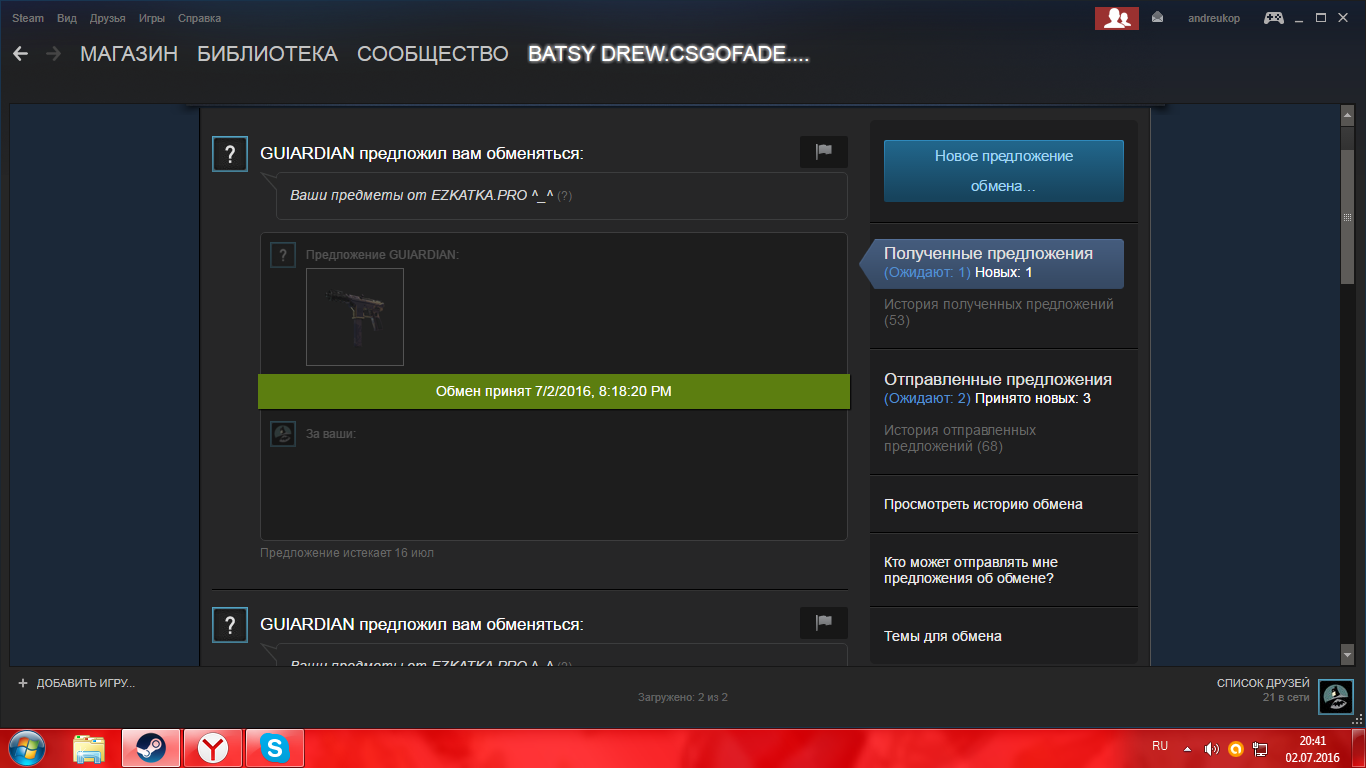Click the Steam taskbar icon

[x=151, y=748]
